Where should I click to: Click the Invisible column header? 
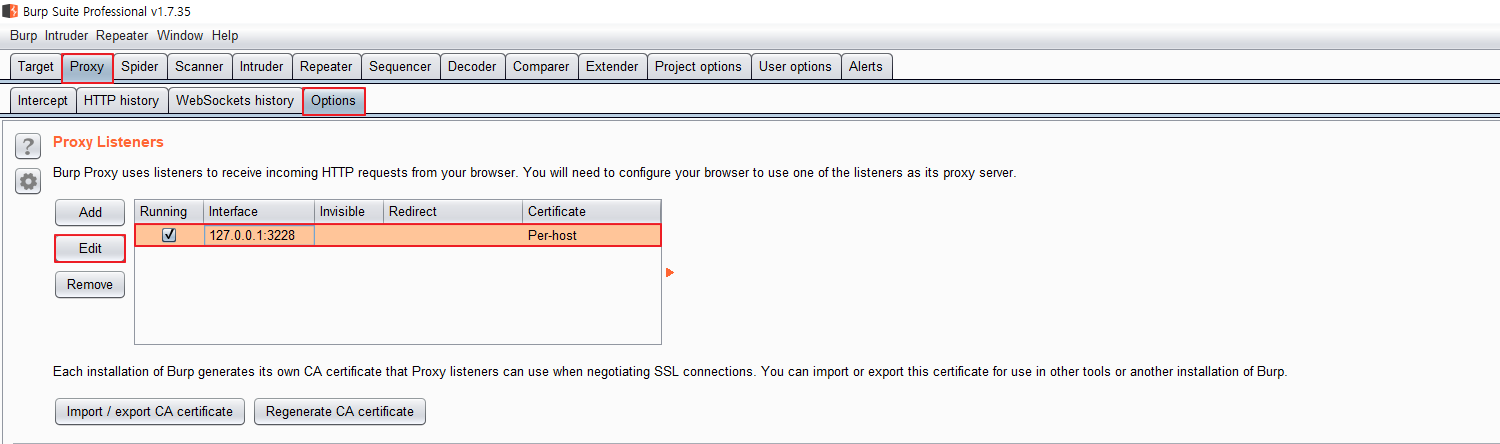pyautogui.click(x=349, y=212)
